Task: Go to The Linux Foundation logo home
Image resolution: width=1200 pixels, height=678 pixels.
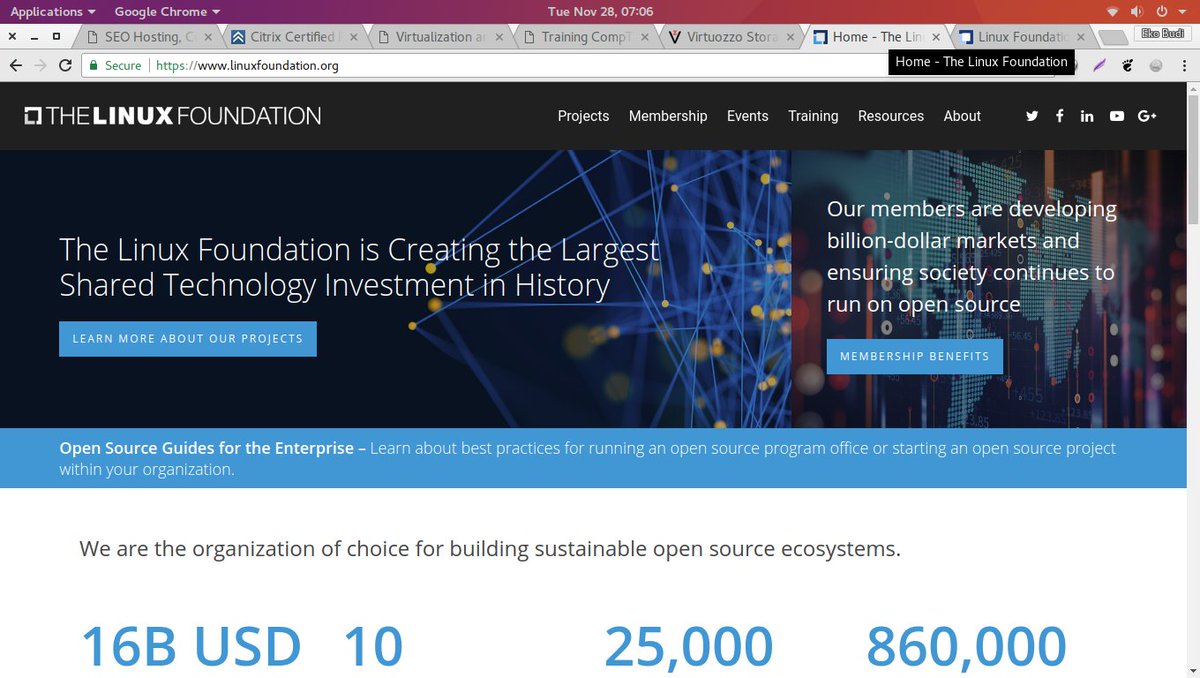Action: tap(172, 116)
